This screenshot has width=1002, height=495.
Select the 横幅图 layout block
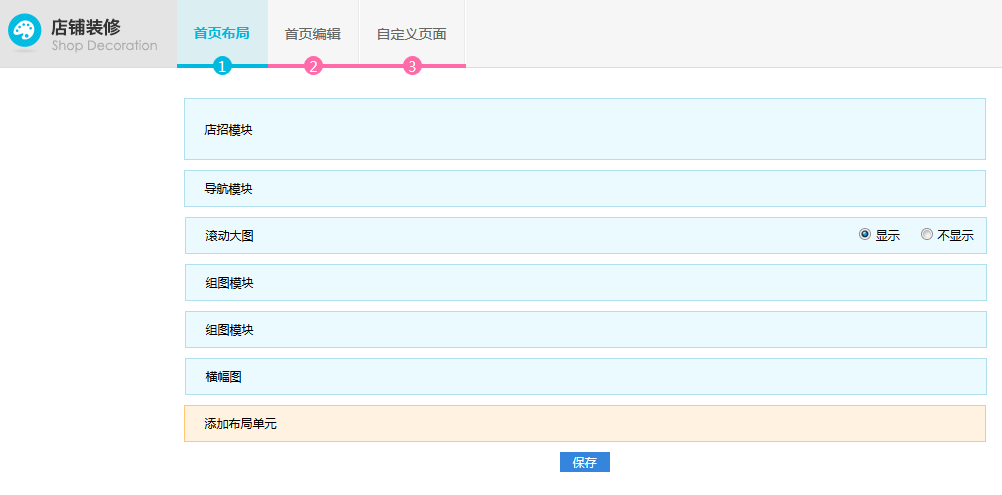[585, 377]
